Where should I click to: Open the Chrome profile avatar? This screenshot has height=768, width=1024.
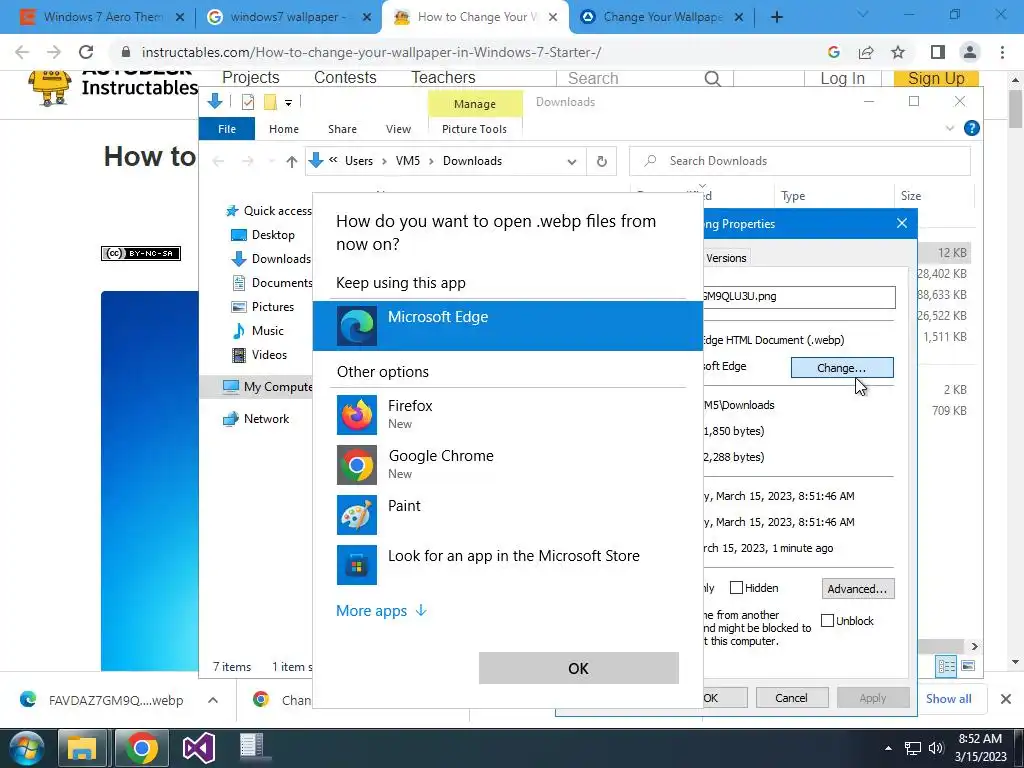tap(970, 52)
